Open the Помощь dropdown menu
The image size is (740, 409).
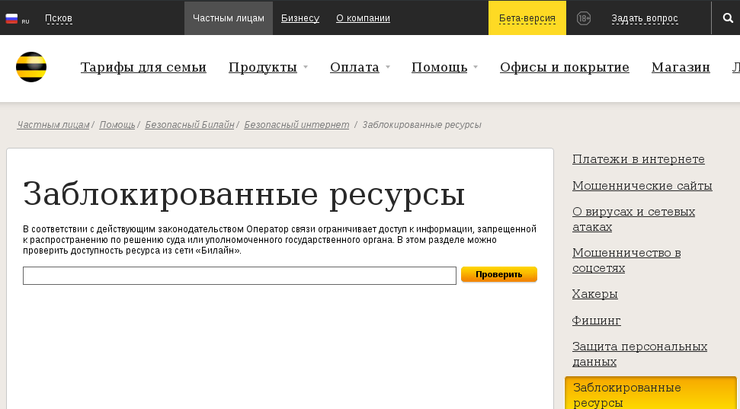[x=444, y=67]
